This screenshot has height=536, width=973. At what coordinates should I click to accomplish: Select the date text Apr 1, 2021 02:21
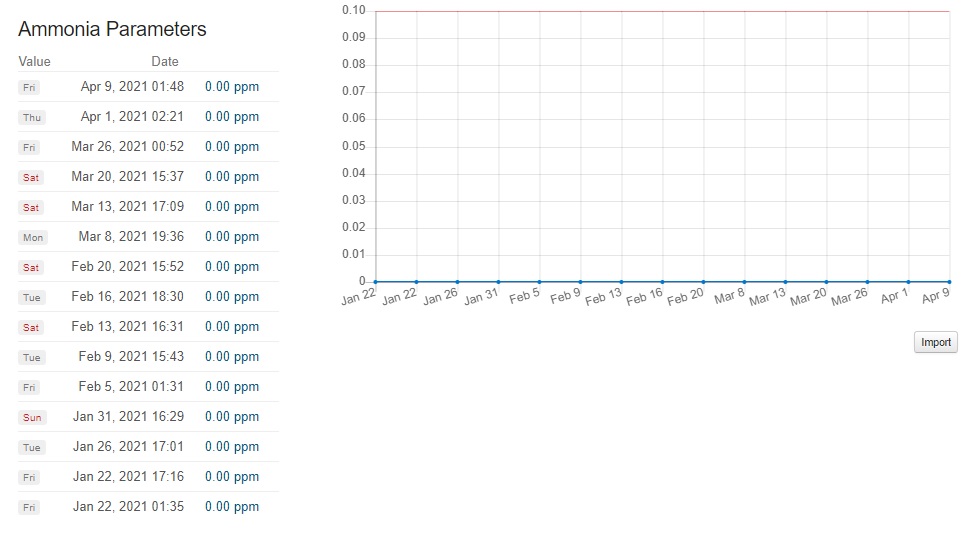pos(132,117)
